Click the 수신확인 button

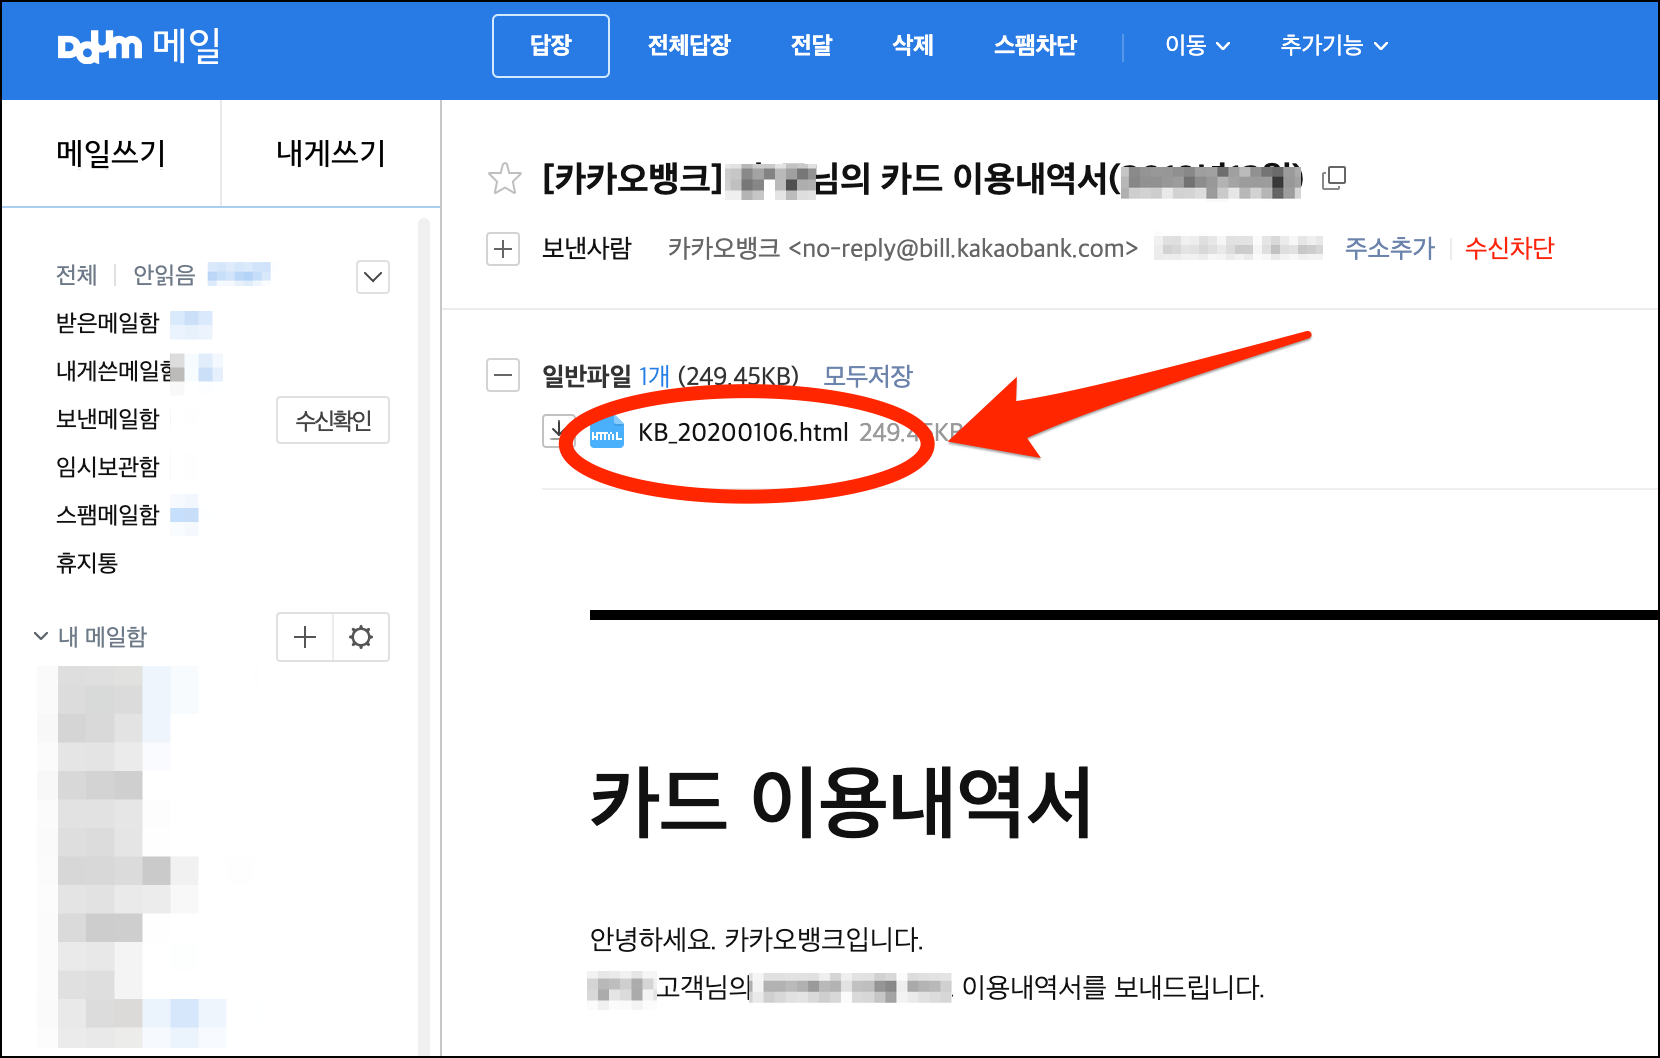point(333,421)
